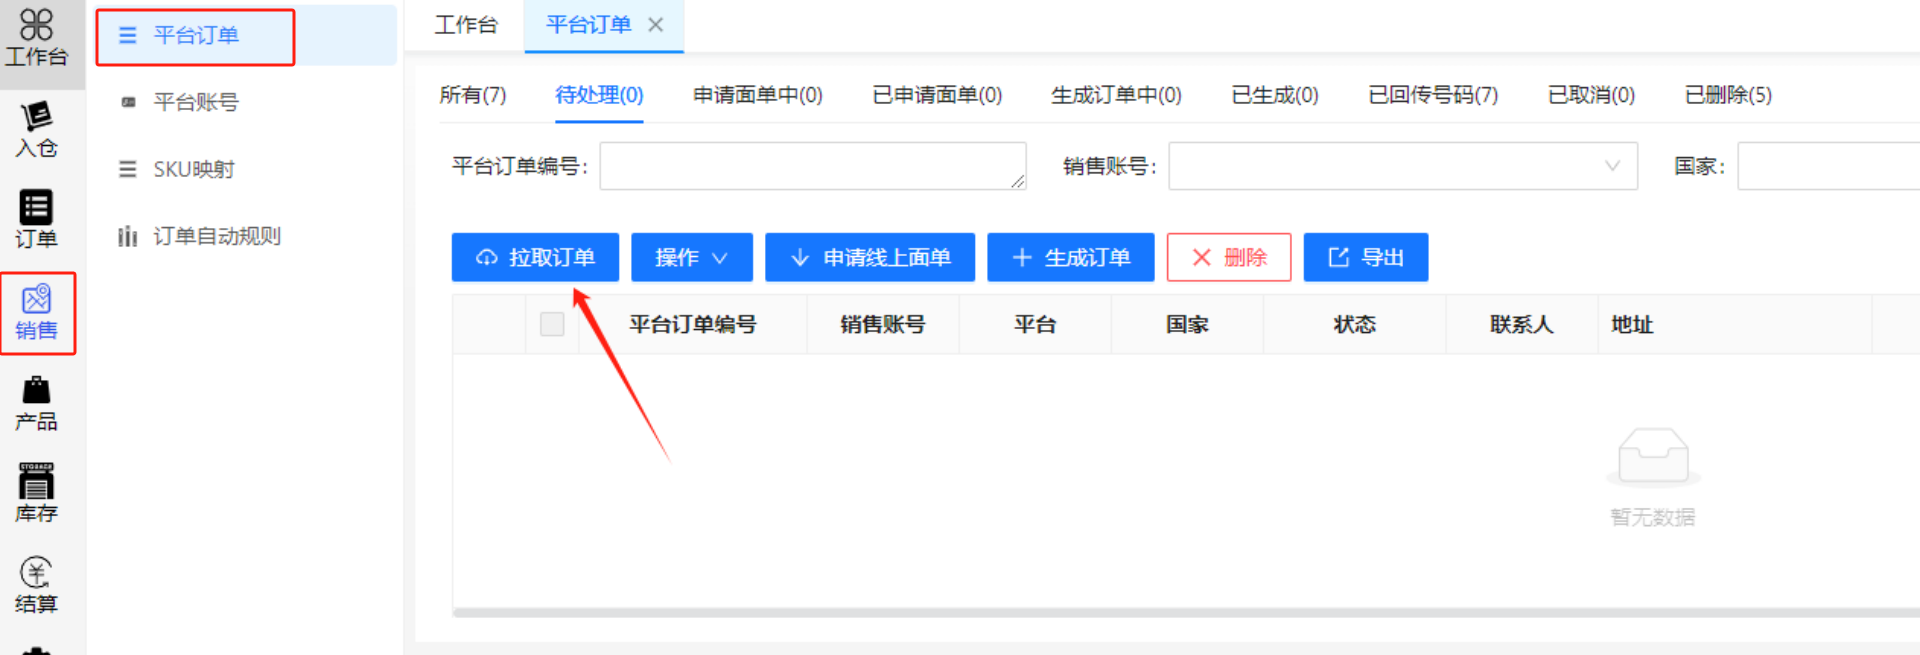Image resolution: width=1920 pixels, height=655 pixels.
Task: Open 订单自动规则 menu item
Action: 216,236
